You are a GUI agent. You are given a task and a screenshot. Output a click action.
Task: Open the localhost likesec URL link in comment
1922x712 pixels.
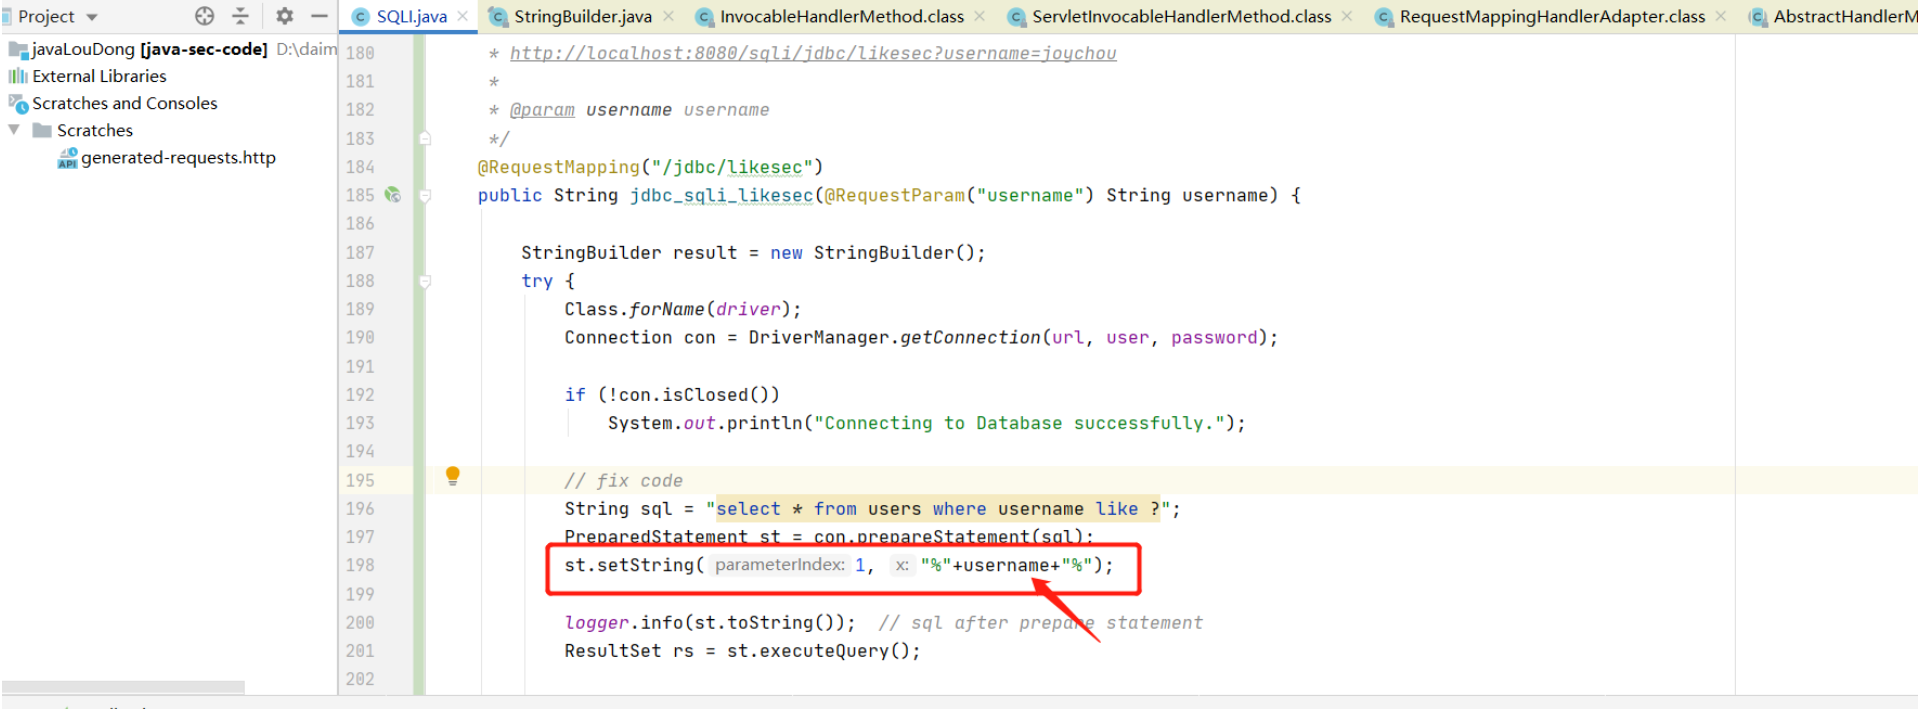[812, 53]
